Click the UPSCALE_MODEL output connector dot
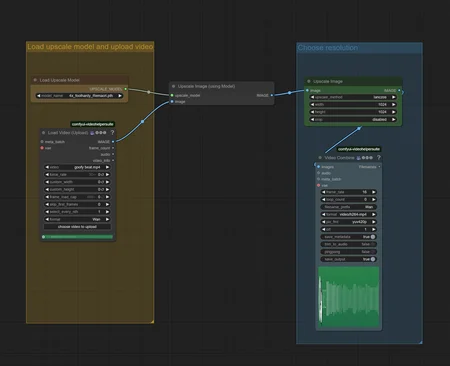Viewport: 450px width, 366px height. pos(125,89)
